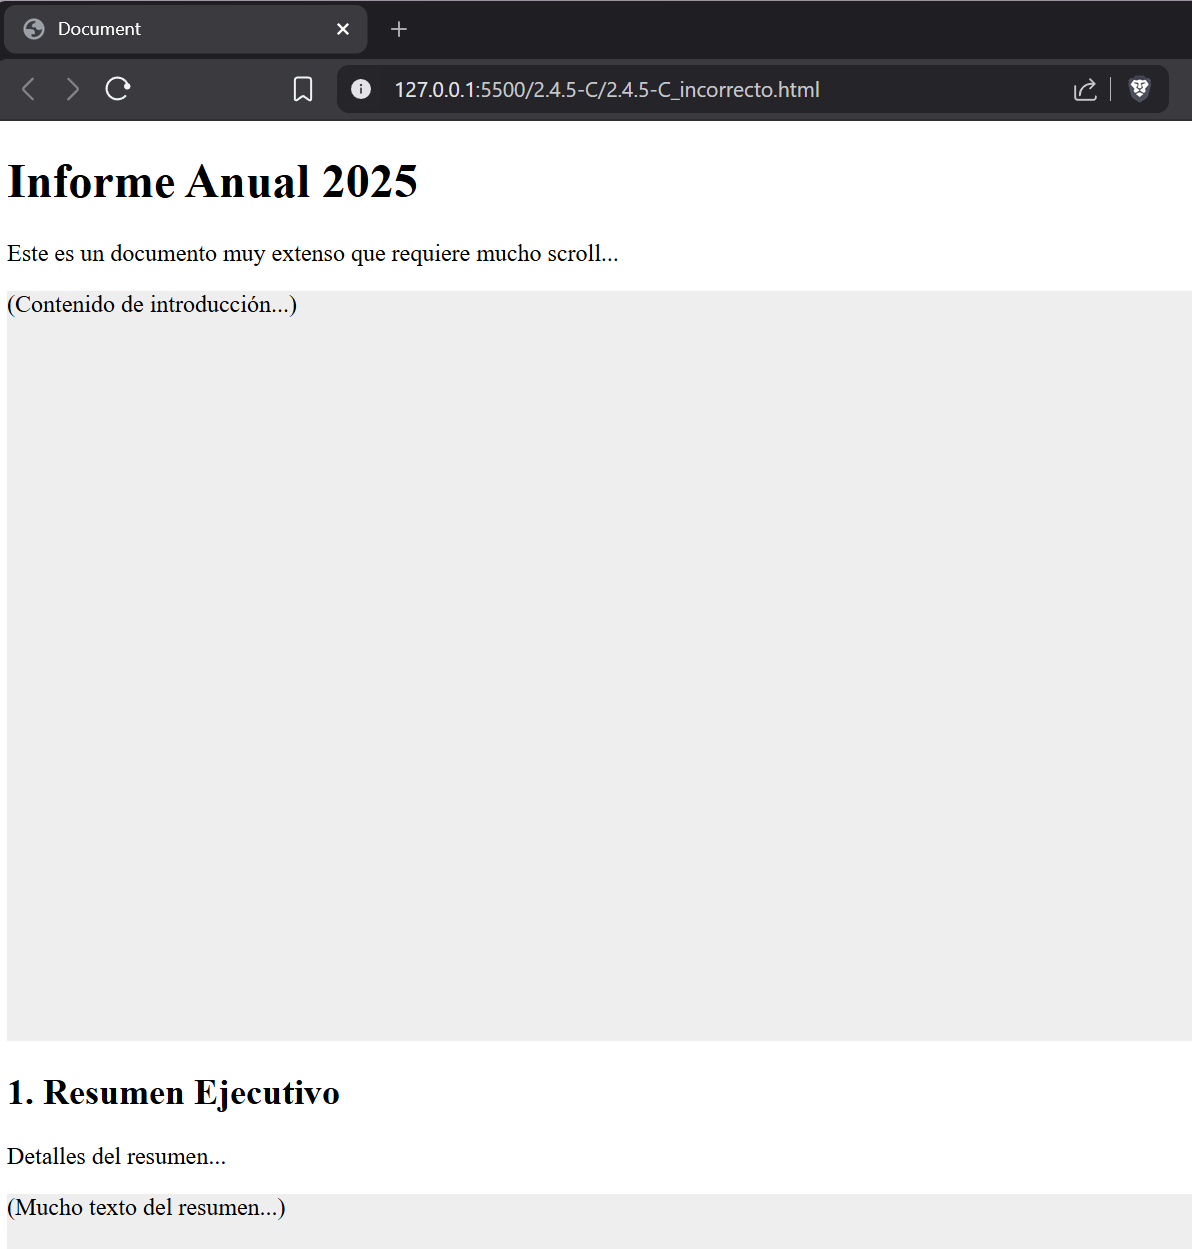
Task: Click the 'Este es un documento' paragraph
Action: coord(312,254)
